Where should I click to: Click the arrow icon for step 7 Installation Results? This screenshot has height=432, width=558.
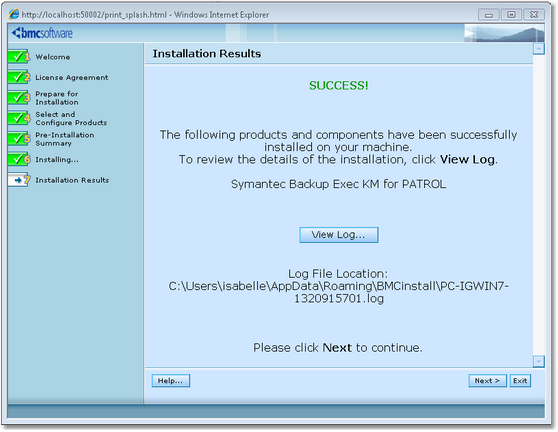pyautogui.click(x=19, y=180)
